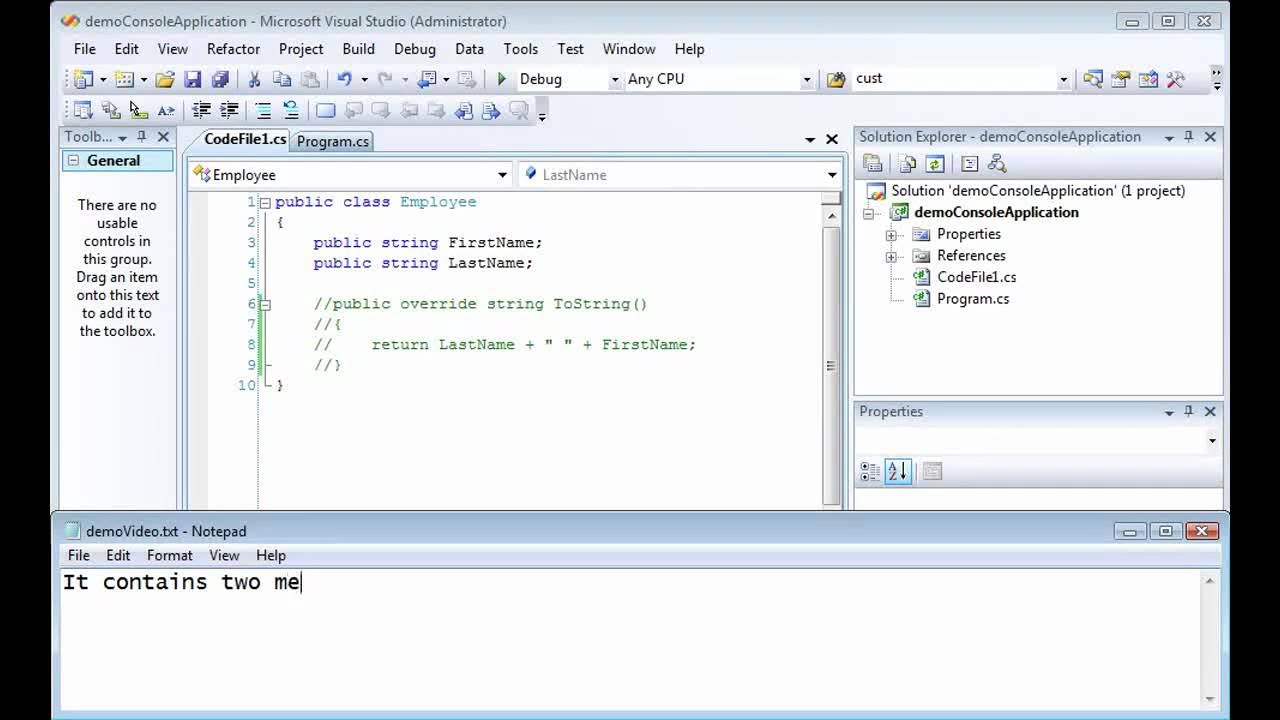The image size is (1280, 720).
Task: Open the Debug menu in Visual Studio
Action: click(x=414, y=49)
